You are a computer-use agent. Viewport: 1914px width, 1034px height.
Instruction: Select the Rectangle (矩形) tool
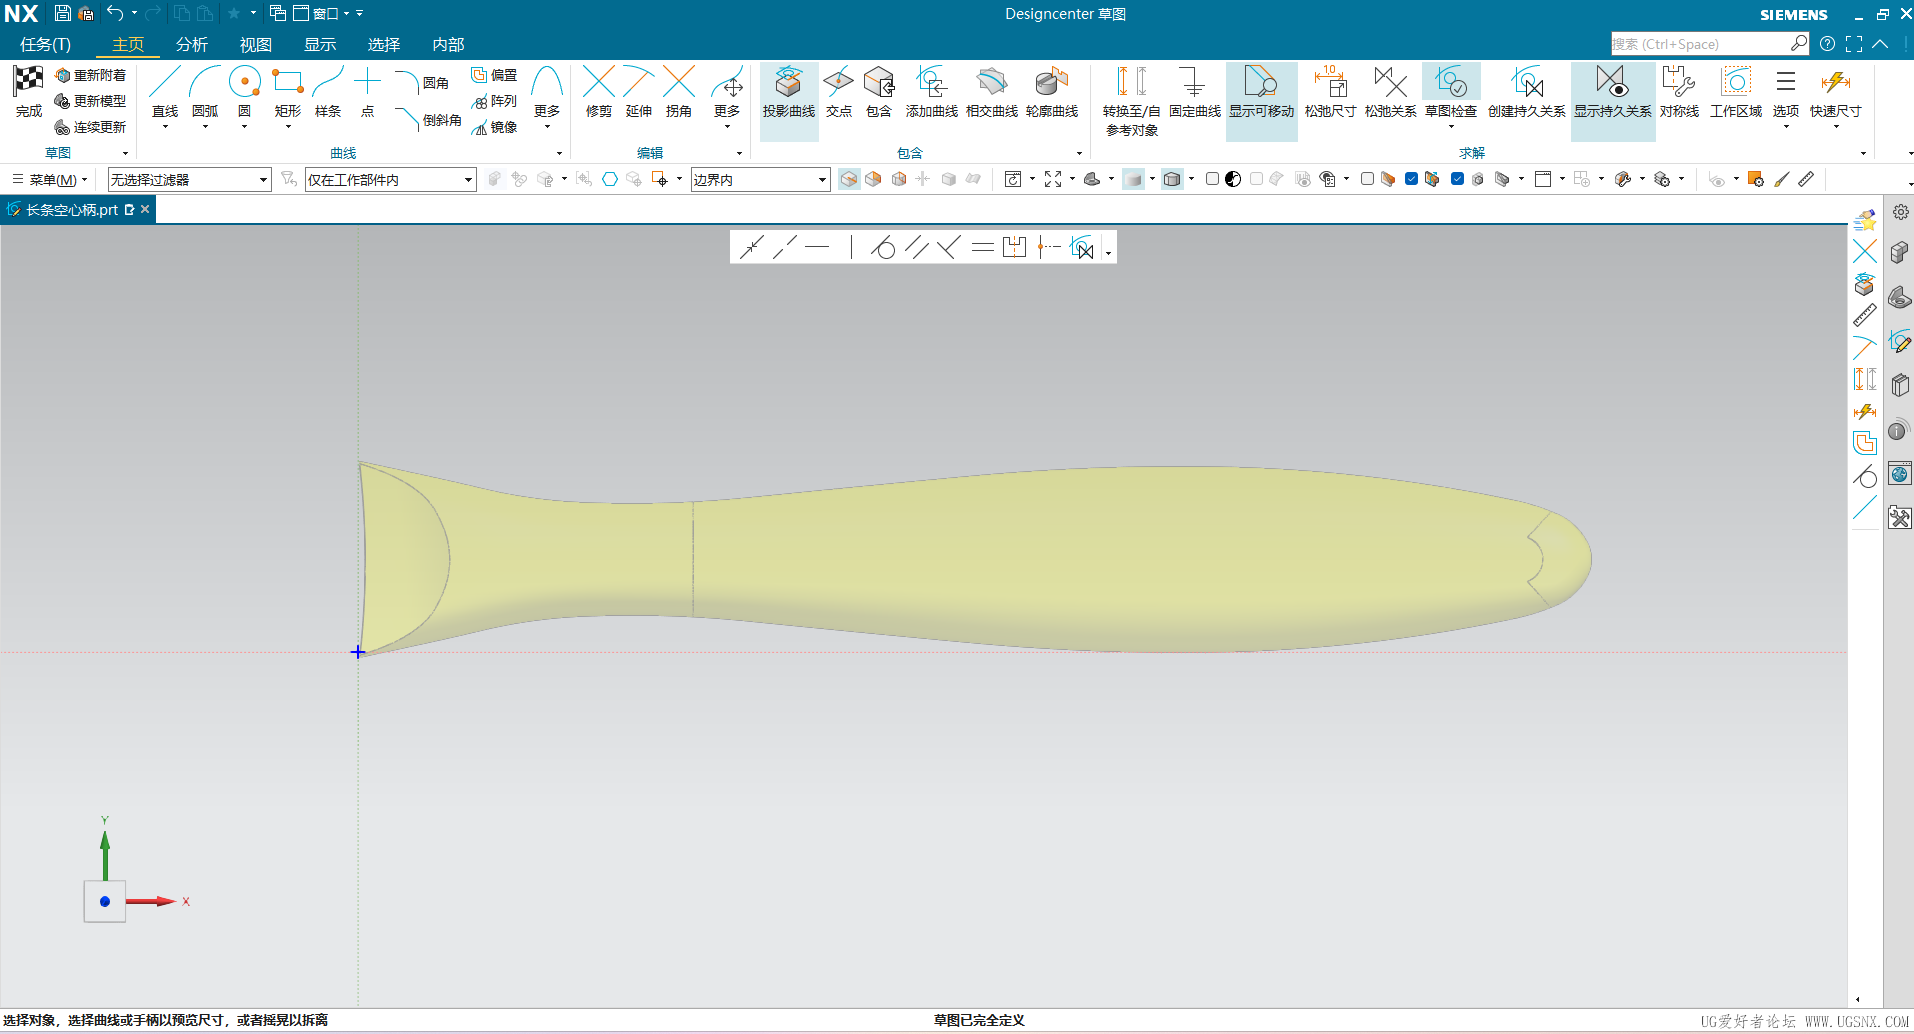point(287,91)
